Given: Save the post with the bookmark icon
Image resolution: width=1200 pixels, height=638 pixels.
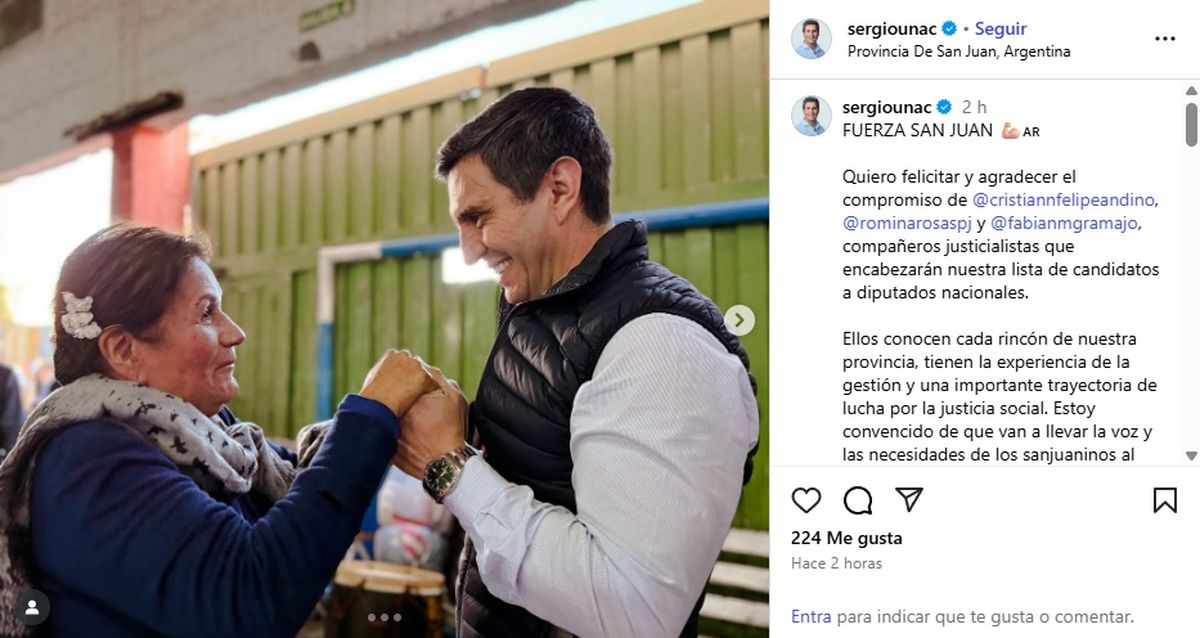Looking at the screenshot, I should tap(1165, 500).
